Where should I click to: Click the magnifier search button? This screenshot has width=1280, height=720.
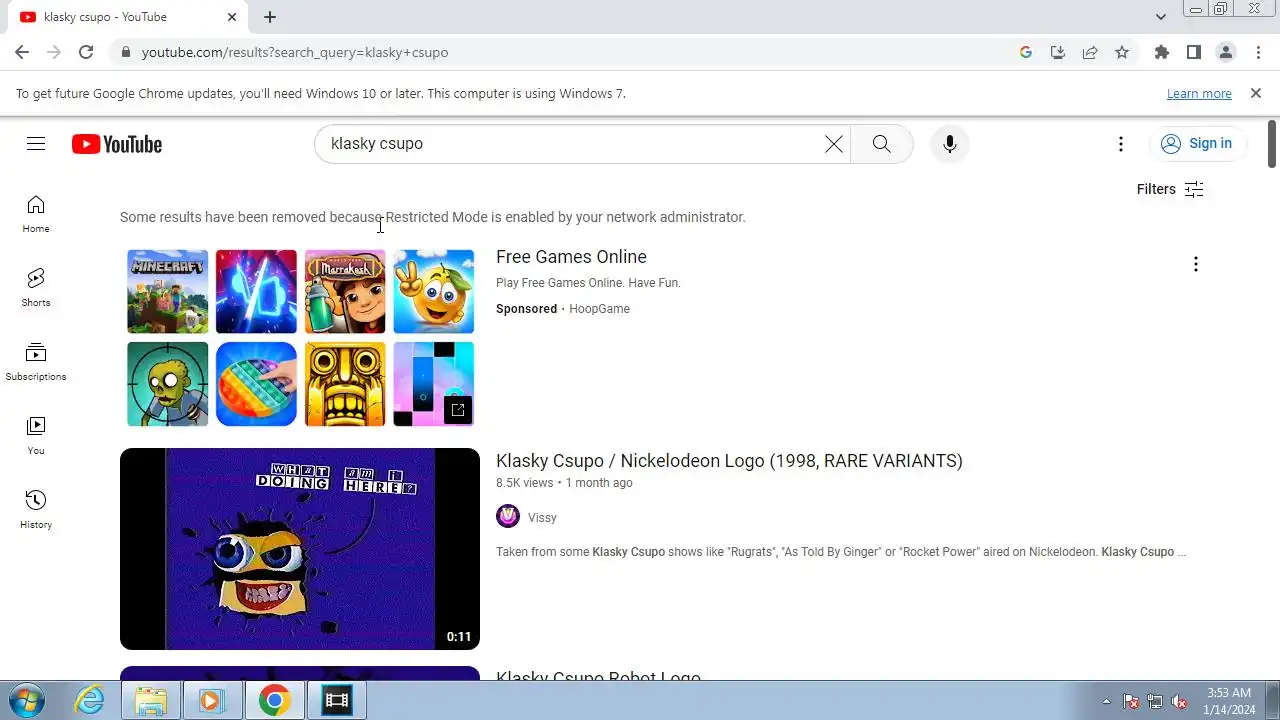[x=881, y=144]
